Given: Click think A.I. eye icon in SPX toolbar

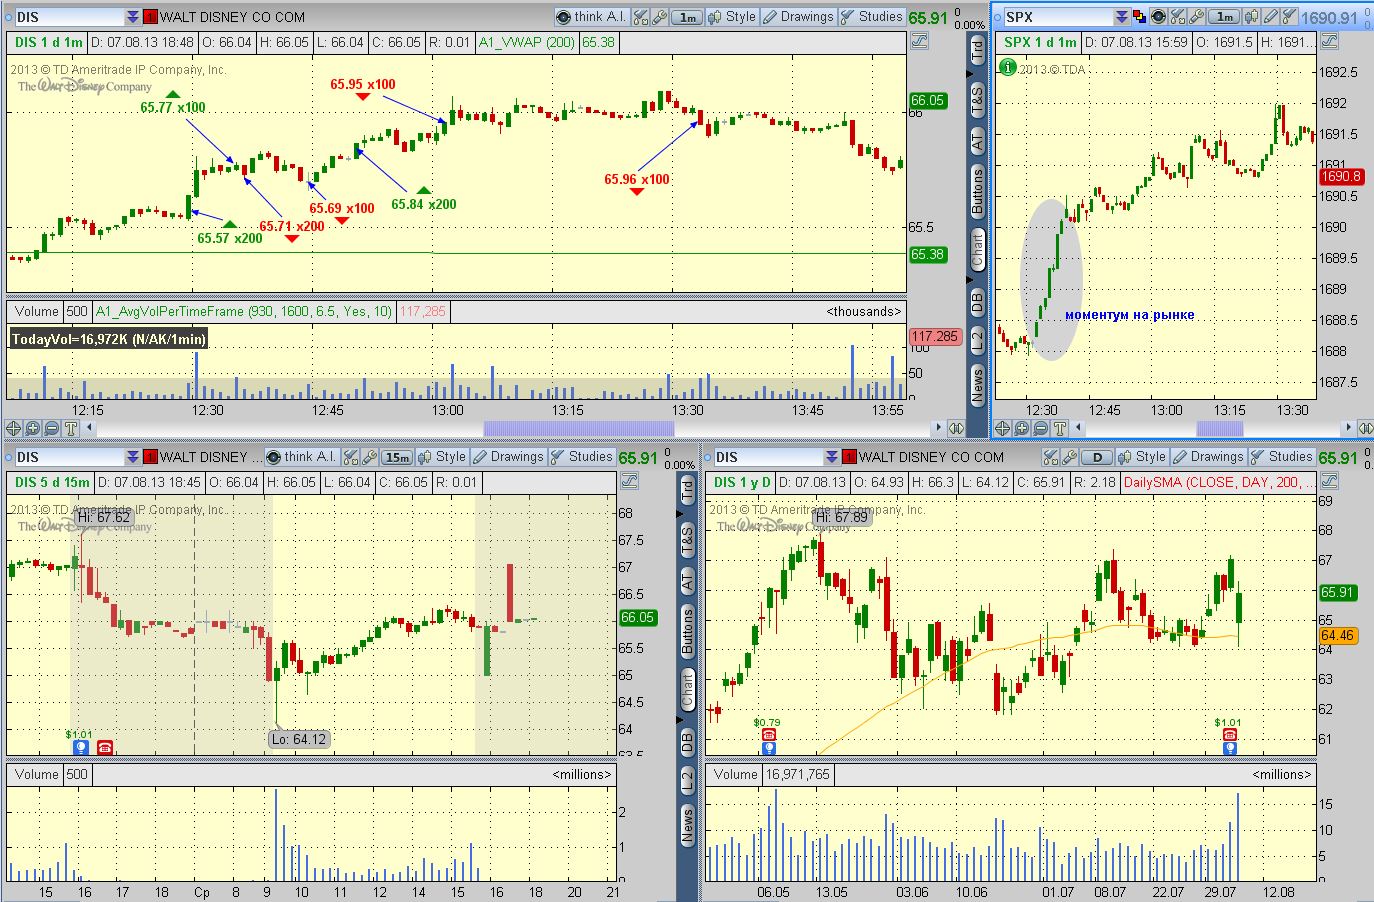Looking at the screenshot, I should click(x=1158, y=17).
